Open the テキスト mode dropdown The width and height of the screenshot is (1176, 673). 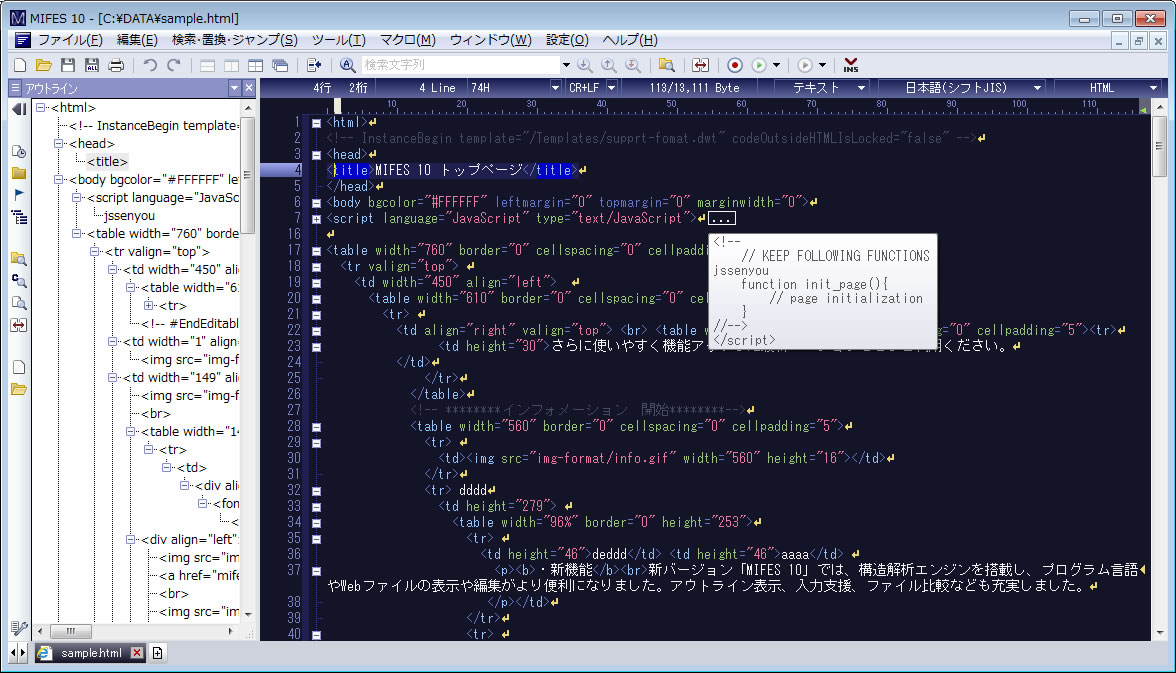point(861,88)
